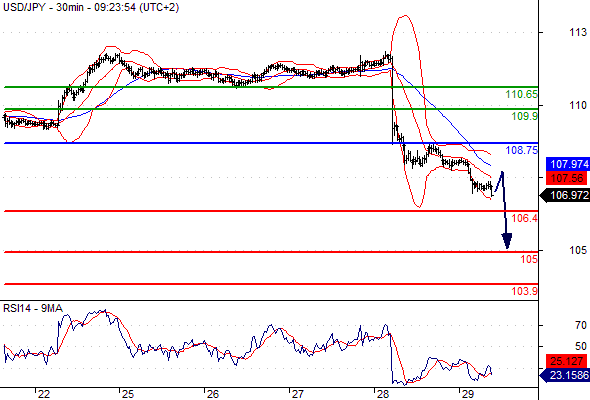Click the date 29 axis marker
590x400 pixels.
click(x=467, y=394)
